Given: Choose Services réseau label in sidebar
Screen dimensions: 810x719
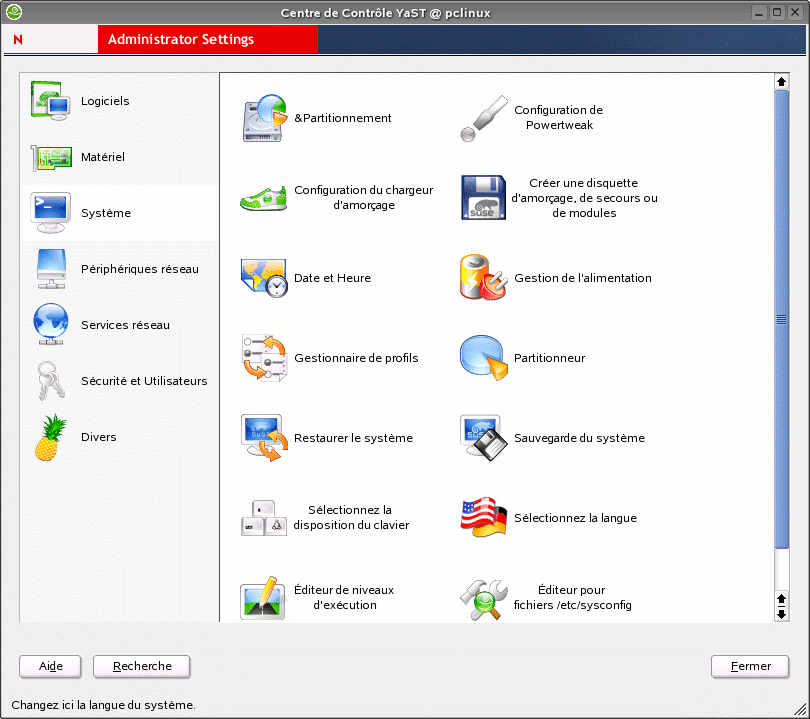Looking at the screenshot, I should 125,325.
